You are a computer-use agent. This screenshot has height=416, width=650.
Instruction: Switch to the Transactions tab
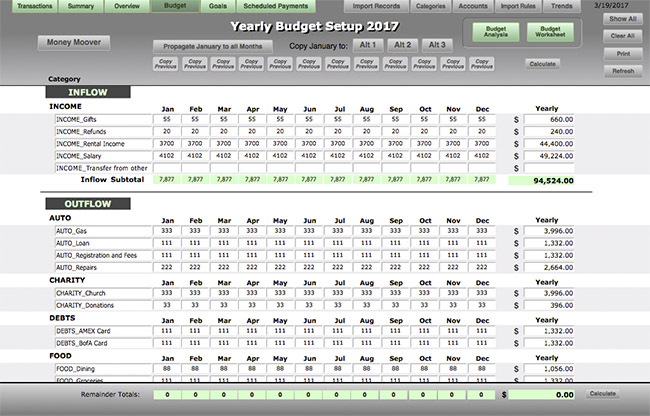(x=35, y=6)
